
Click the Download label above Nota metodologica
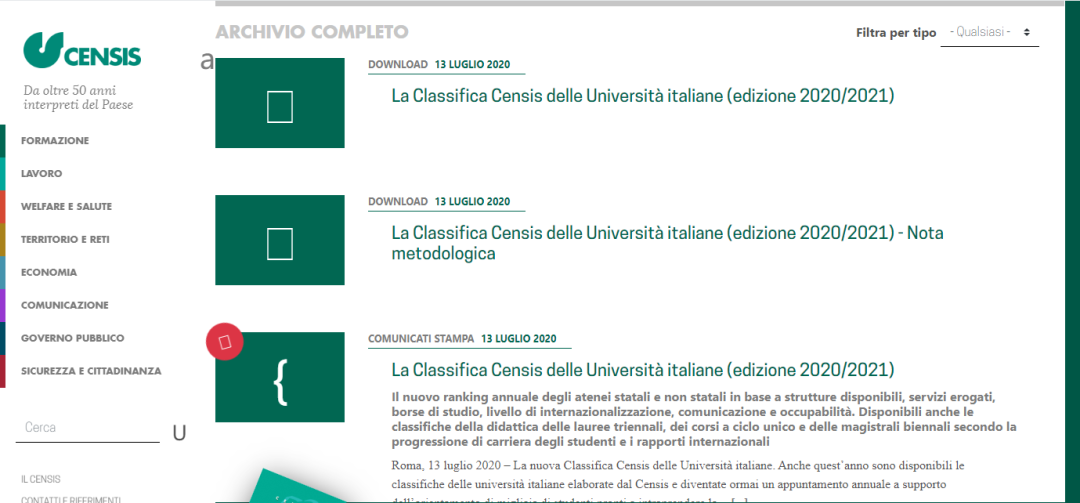click(x=398, y=202)
